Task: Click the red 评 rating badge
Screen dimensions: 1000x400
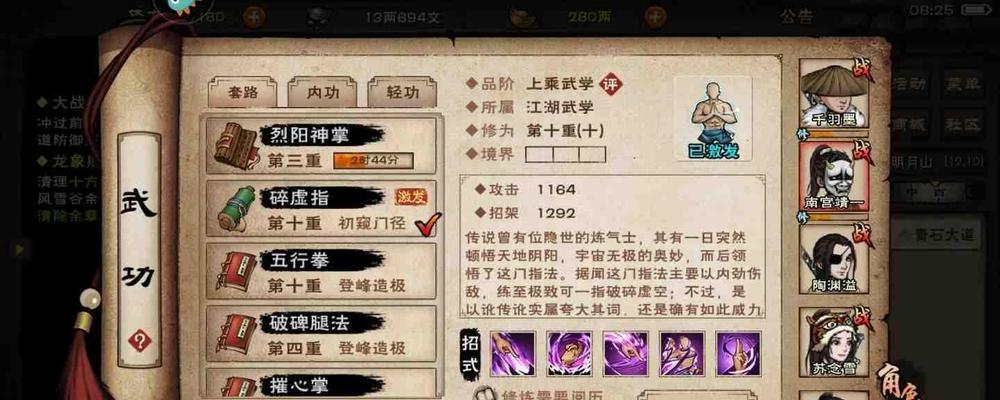Action: pyautogui.click(x=612, y=84)
